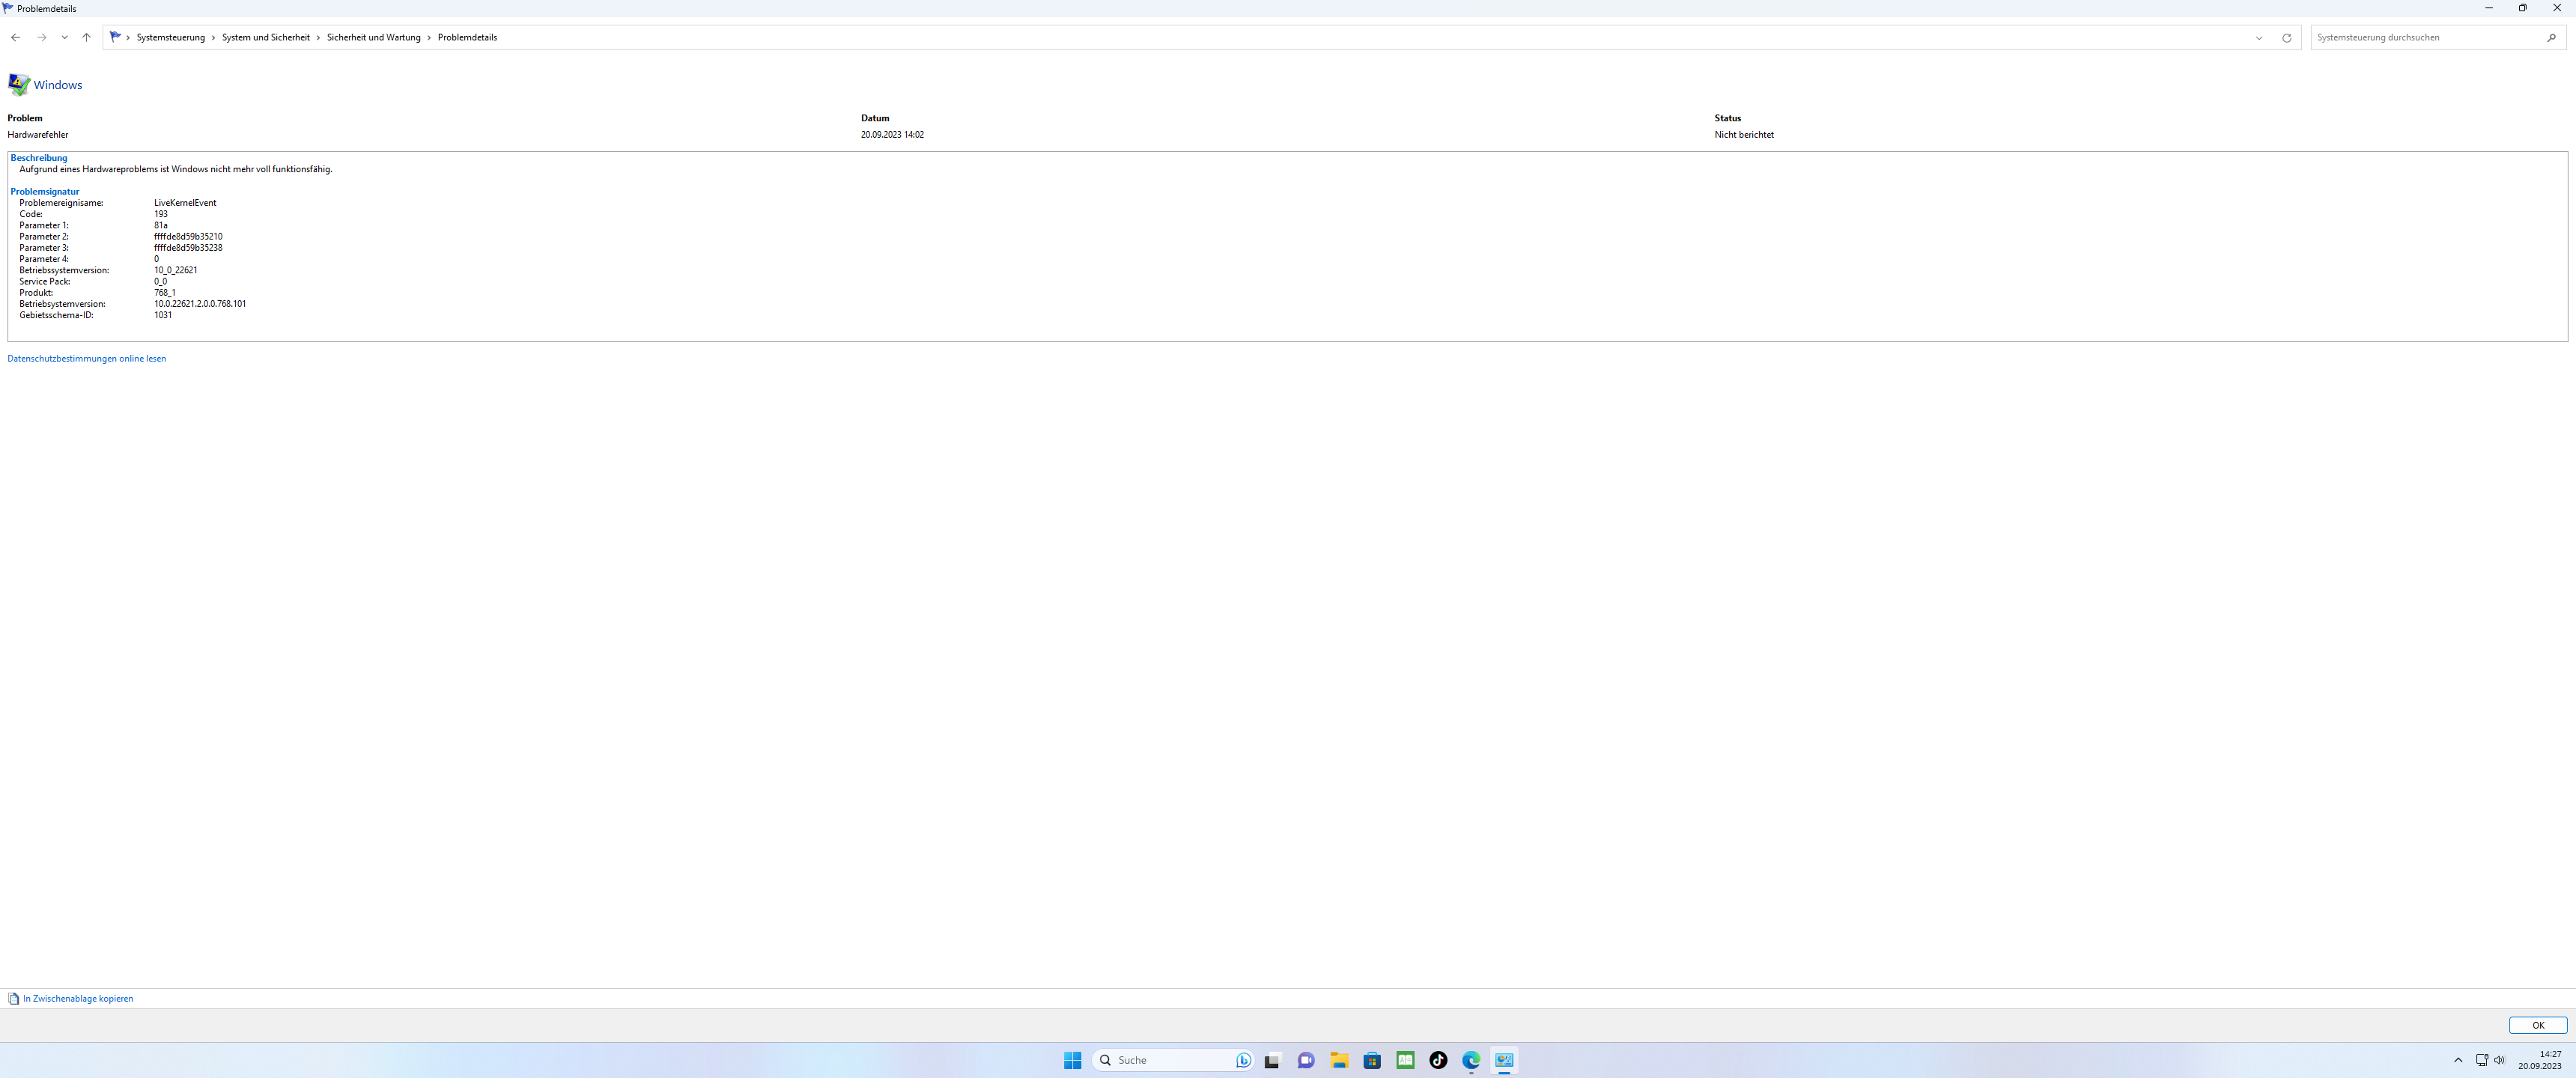2576x1078 pixels.
Task: Click the OK button
Action: click(x=2537, y=1025)
